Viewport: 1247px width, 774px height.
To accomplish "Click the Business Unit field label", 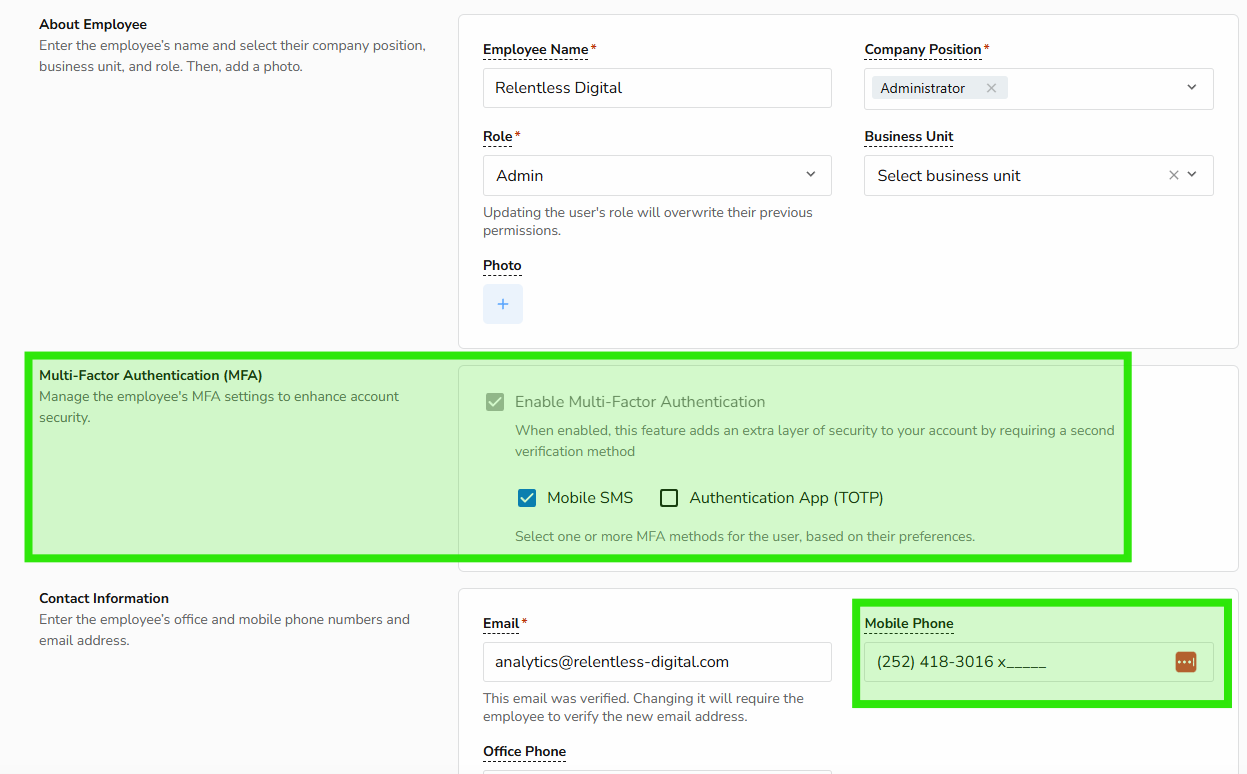I will tap(909, 136).
